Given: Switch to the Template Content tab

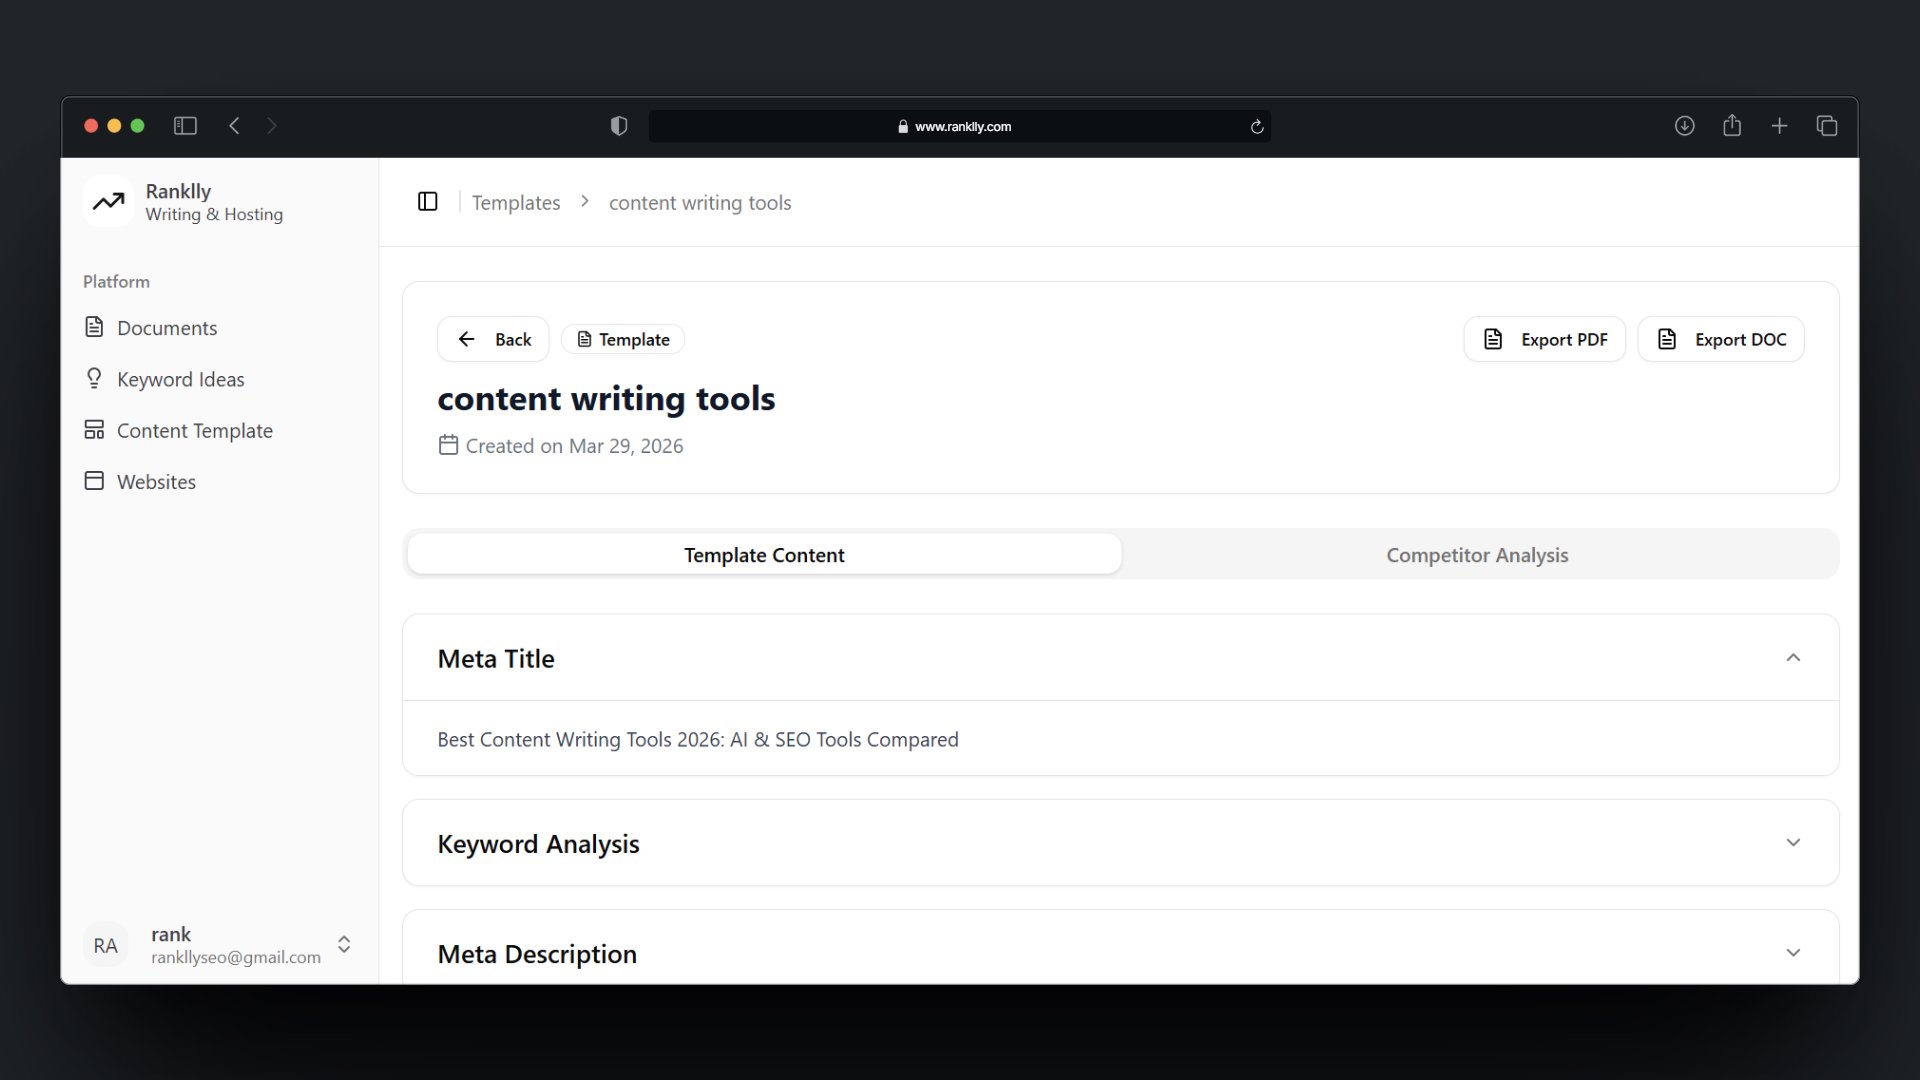Looking at the screenshot, I should (x=764, y=555).
